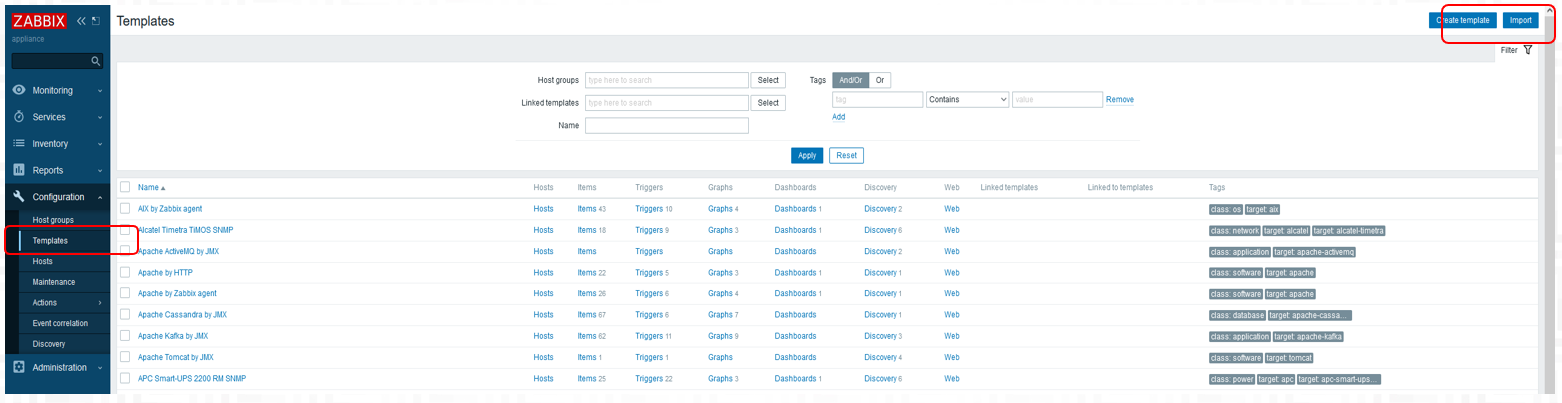Image resolution: width=1562 pixels, height=403 pixels.
Task: Open Discovery 4 for Apache Tomcat
Action: [x=883, y=357]
